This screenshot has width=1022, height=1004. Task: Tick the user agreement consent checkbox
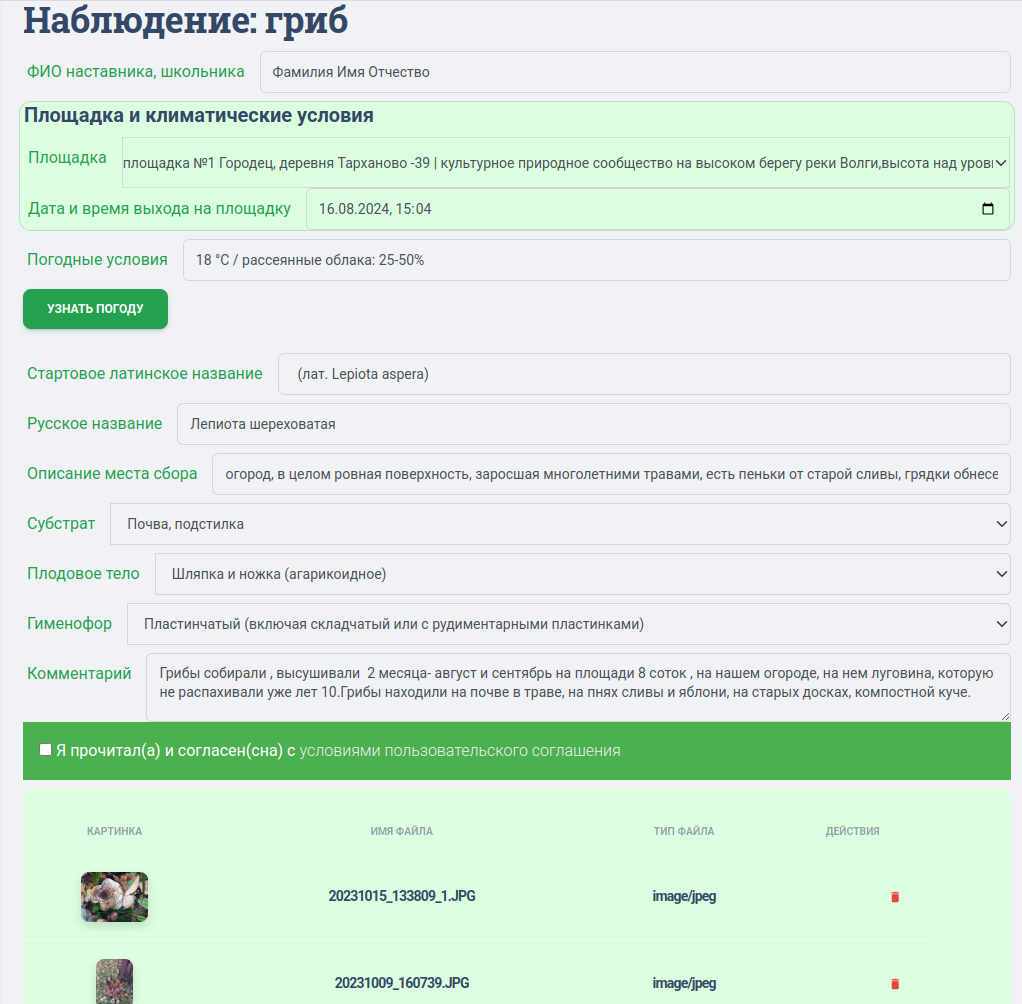tap(45, 750)
